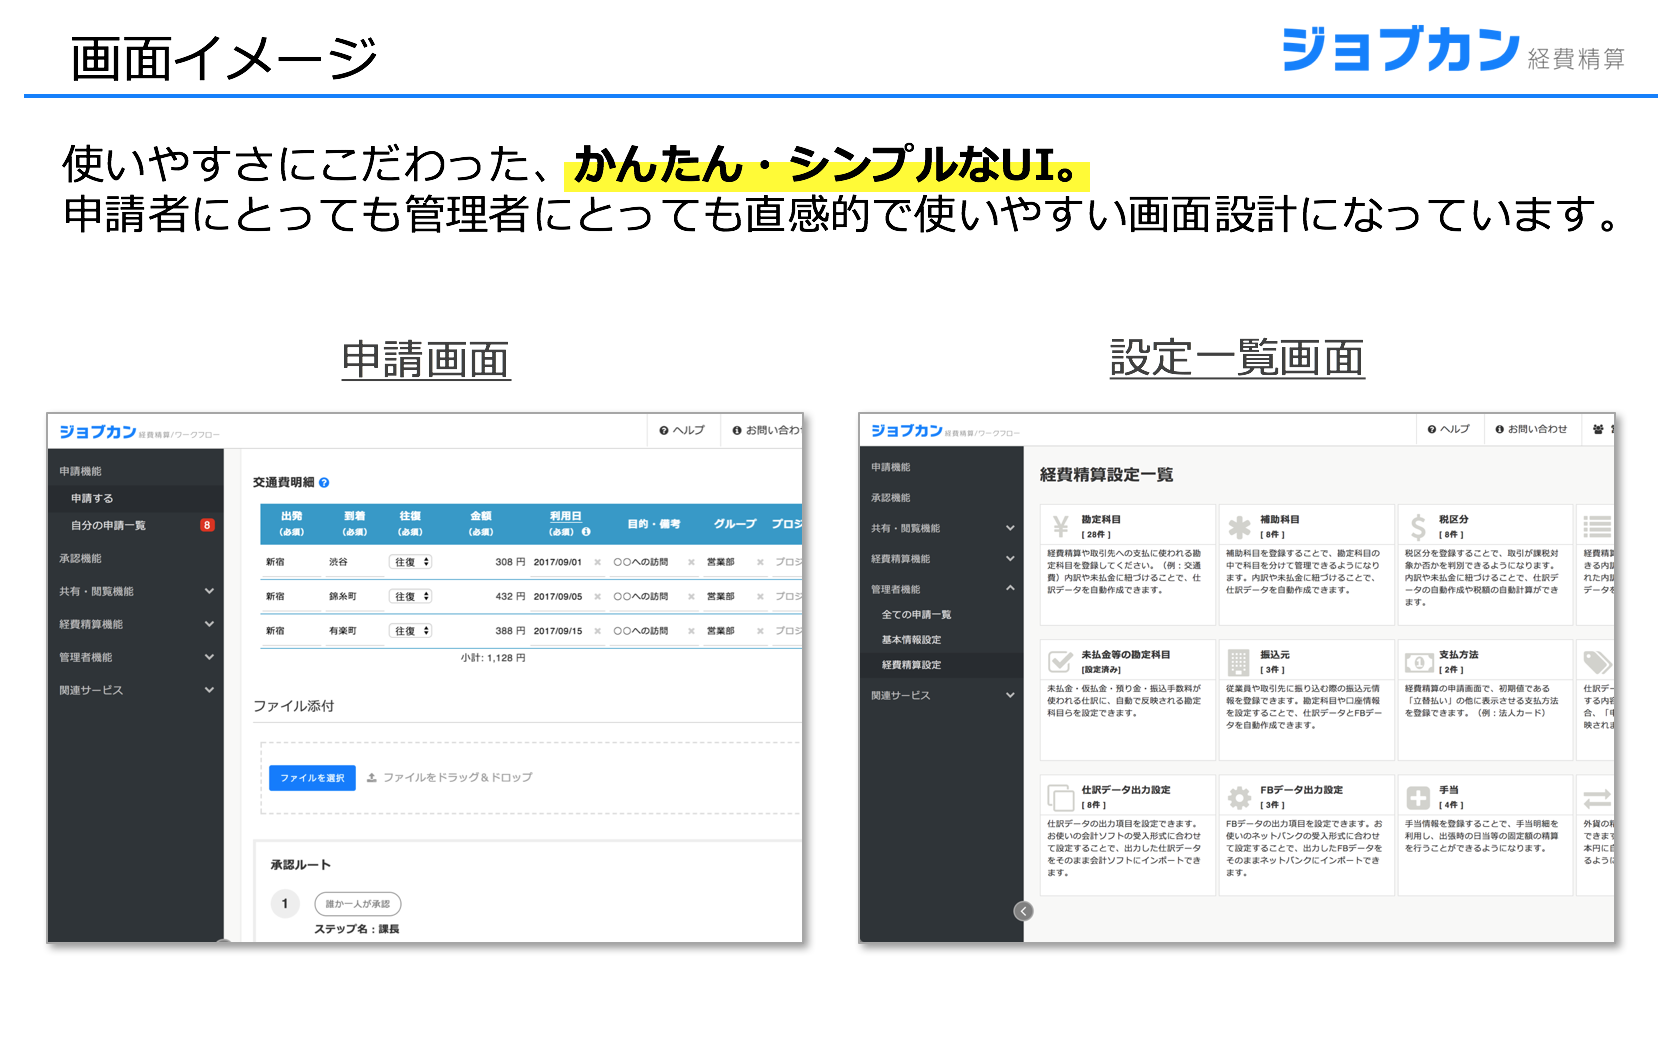
Task: Select the ¥ icon for 勘定科目 settings
Action: coord(1060,525)
